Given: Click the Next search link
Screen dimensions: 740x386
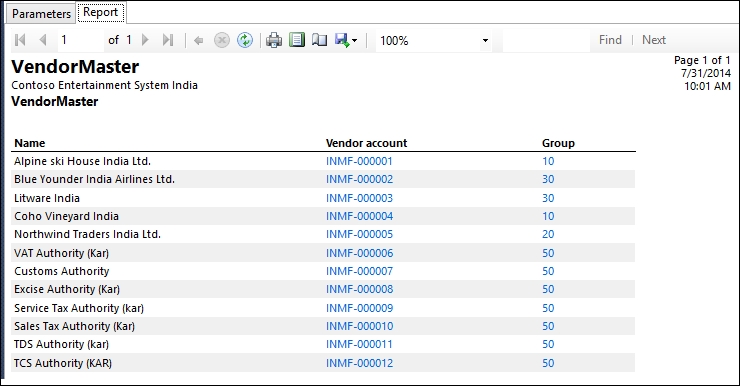Looking at the screenshot, I should pyautogui.click(x=654, y=40).
